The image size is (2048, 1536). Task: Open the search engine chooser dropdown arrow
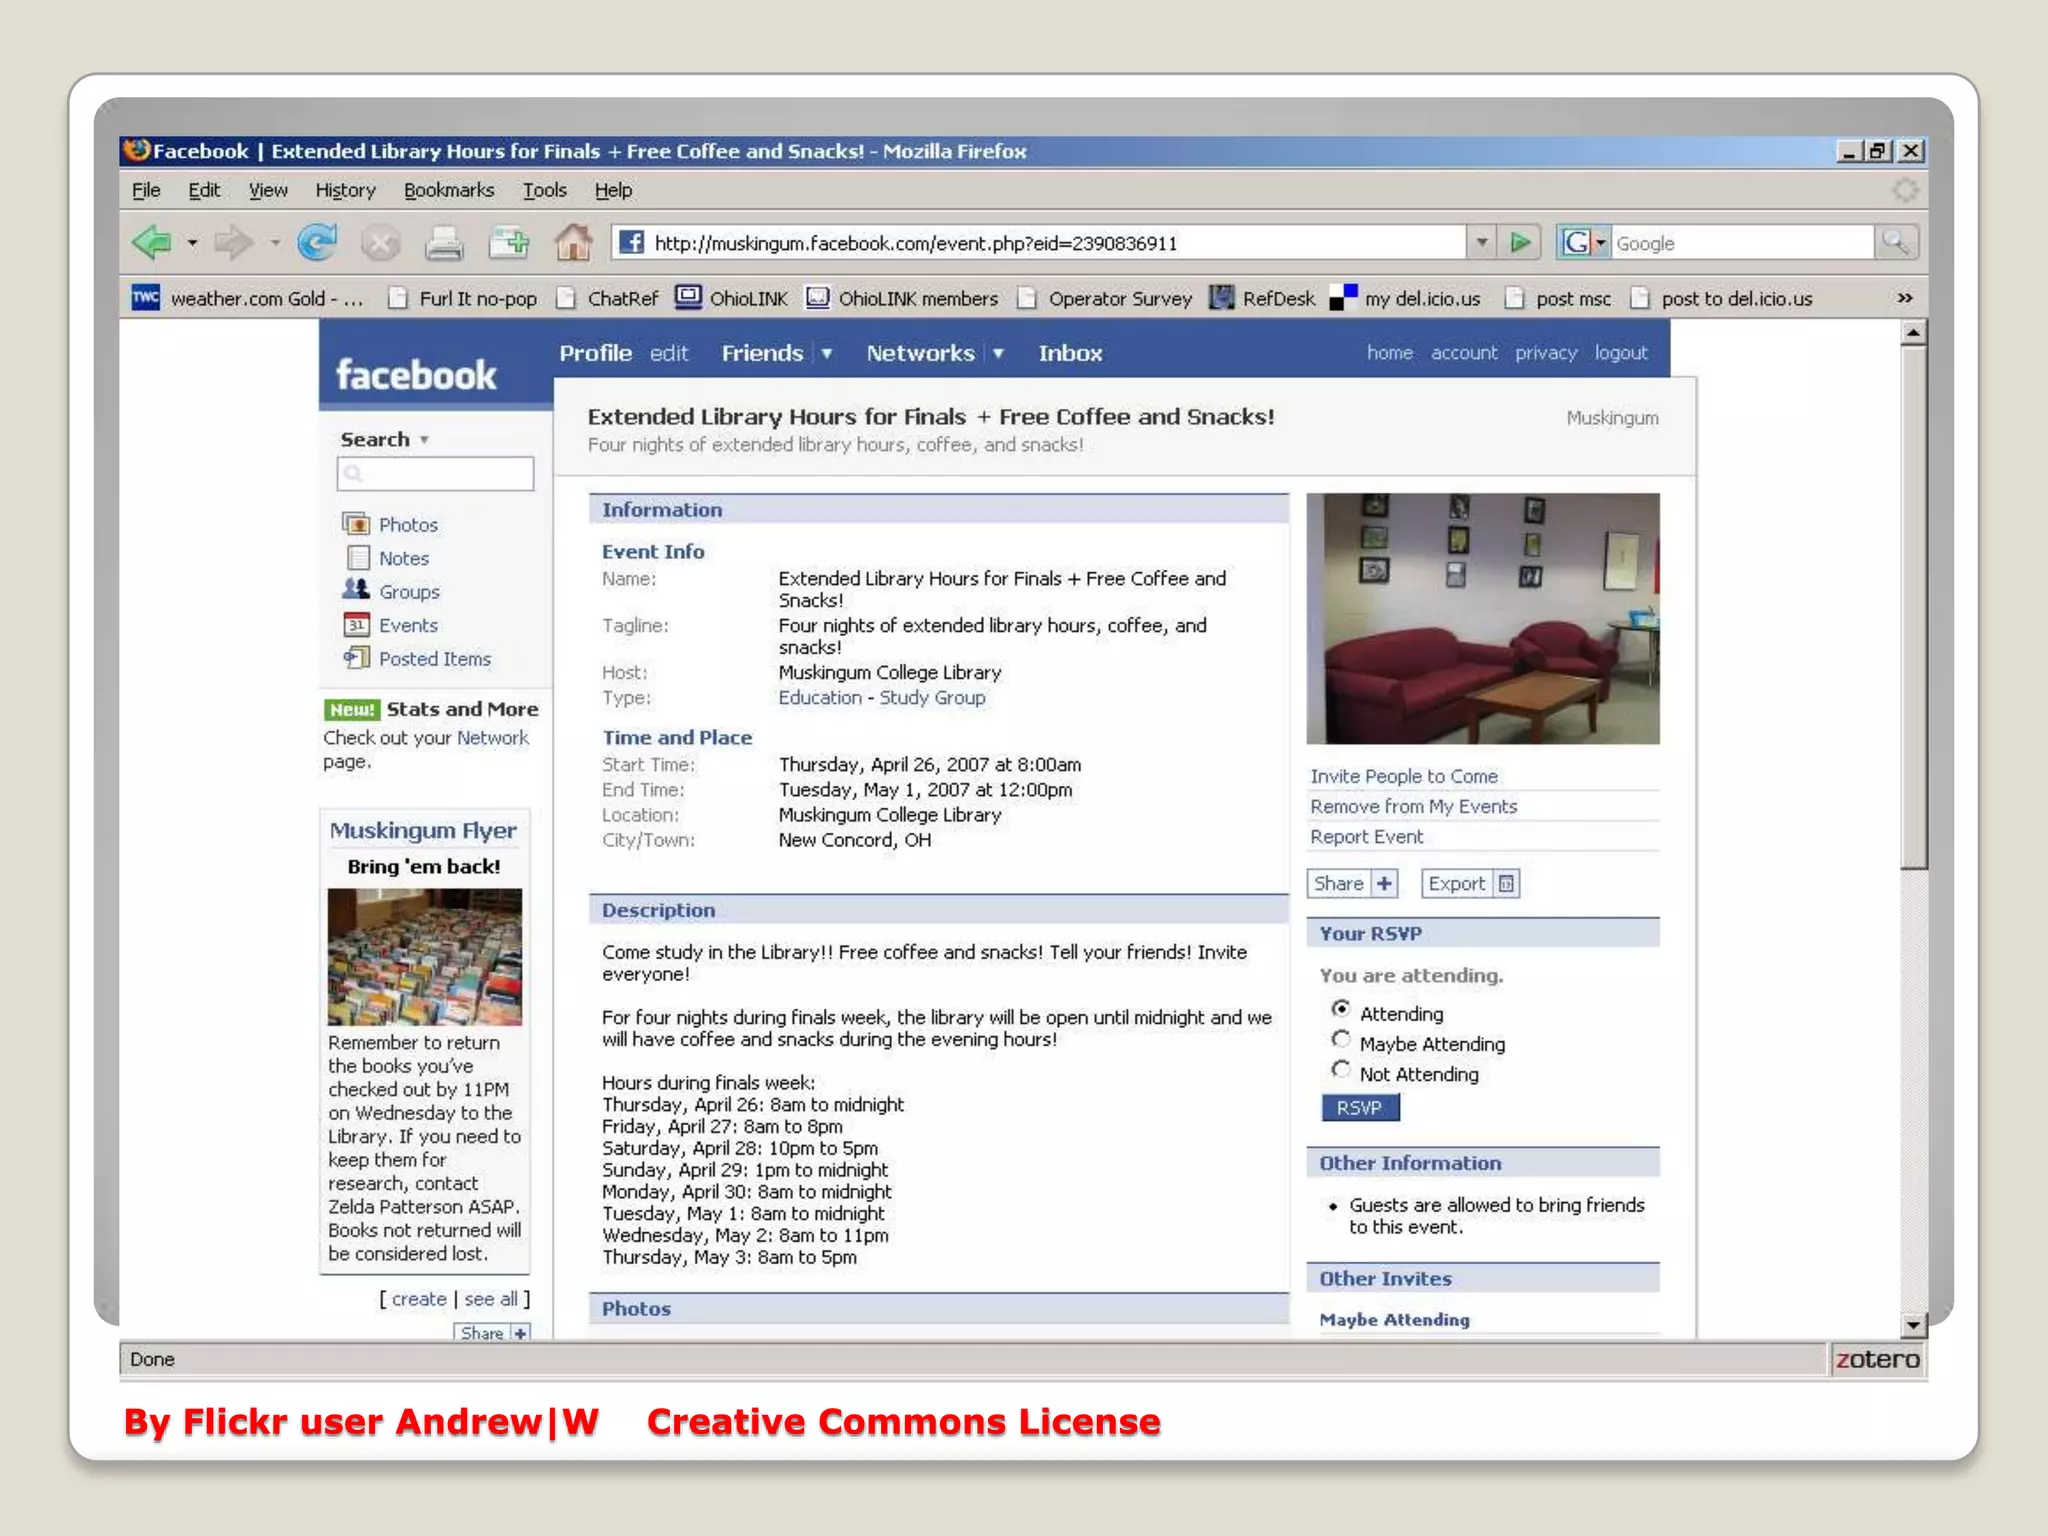pos(1600,243)
